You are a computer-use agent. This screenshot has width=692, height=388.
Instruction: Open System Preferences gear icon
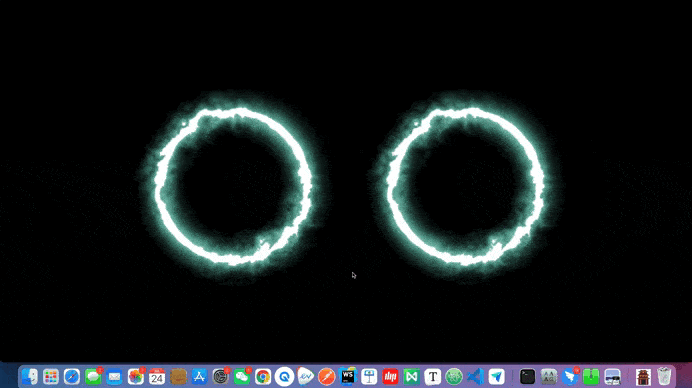220,377
